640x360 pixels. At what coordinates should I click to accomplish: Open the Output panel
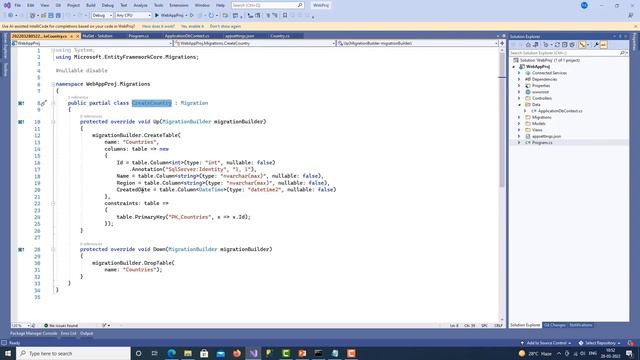tap(86, 333)
